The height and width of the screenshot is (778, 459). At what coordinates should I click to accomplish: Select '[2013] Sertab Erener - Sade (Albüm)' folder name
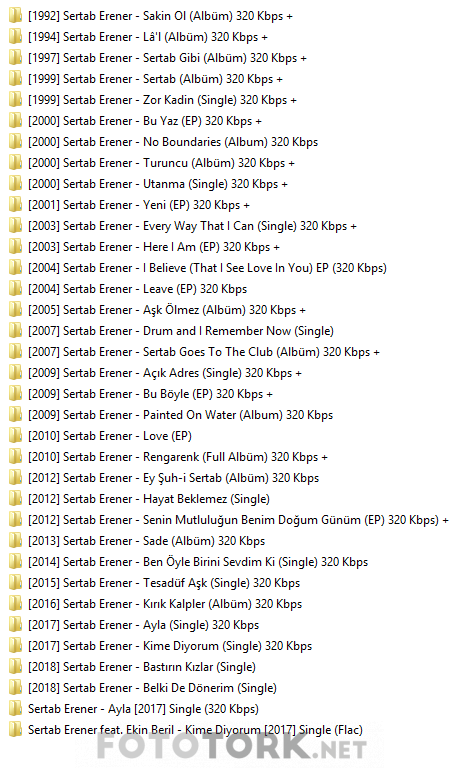coord(147,541)
